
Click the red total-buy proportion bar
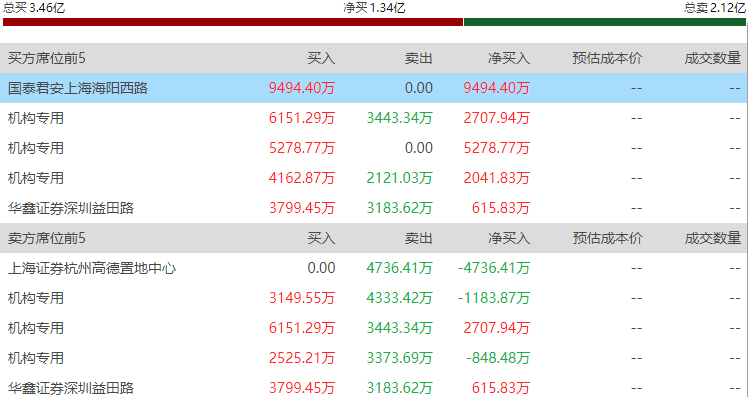pyautogui.click(x=233, y=22)
